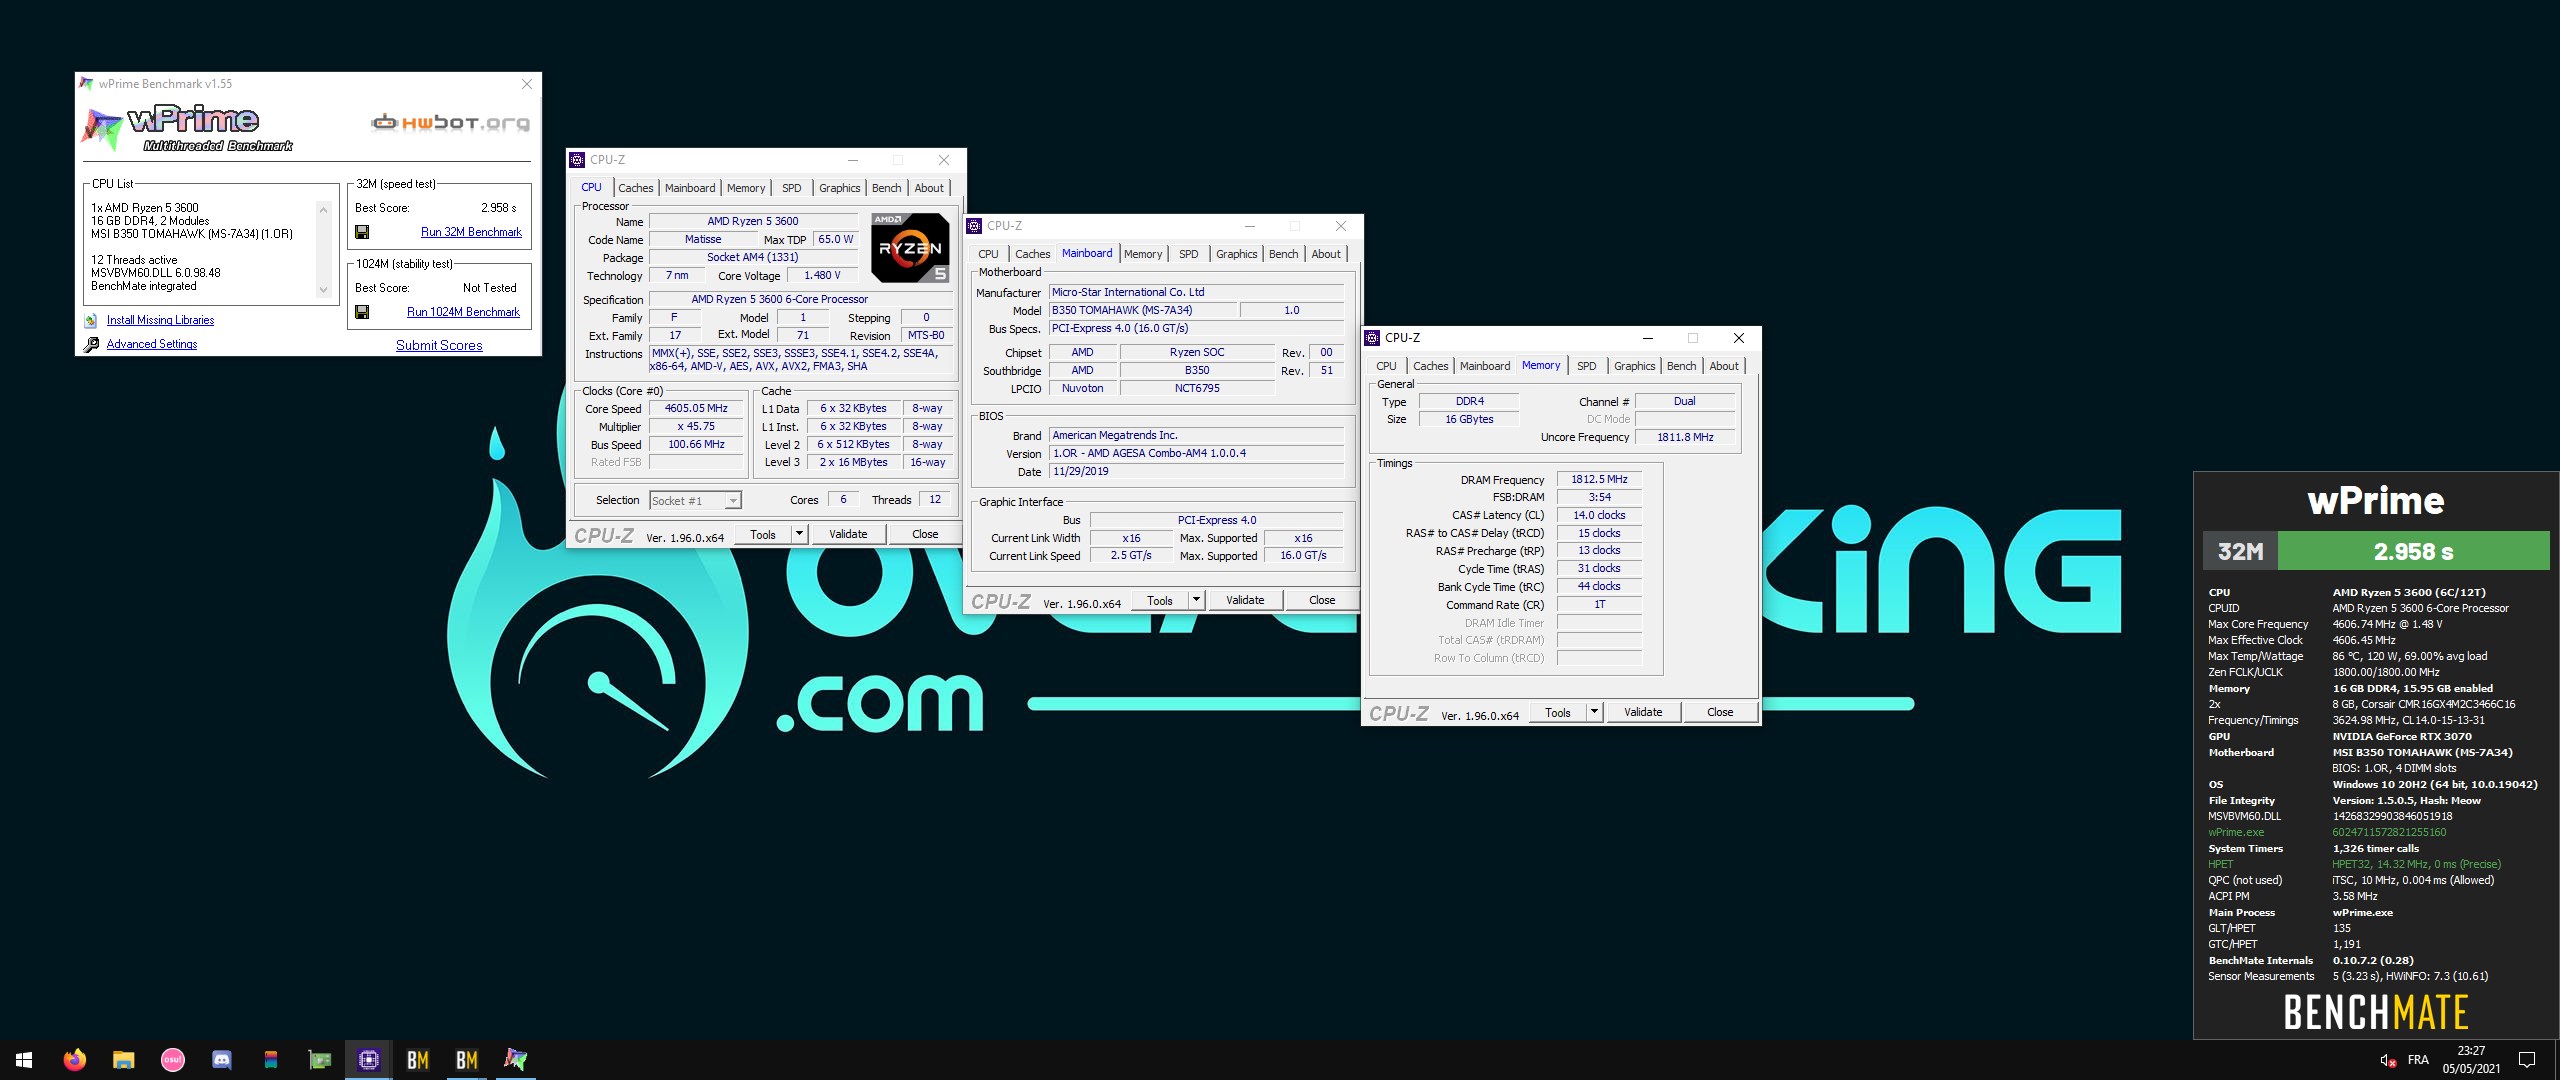Switch to CPU tab in Memory window
Viewport: 2560px width, 1080px height.
pos(1386,366)
